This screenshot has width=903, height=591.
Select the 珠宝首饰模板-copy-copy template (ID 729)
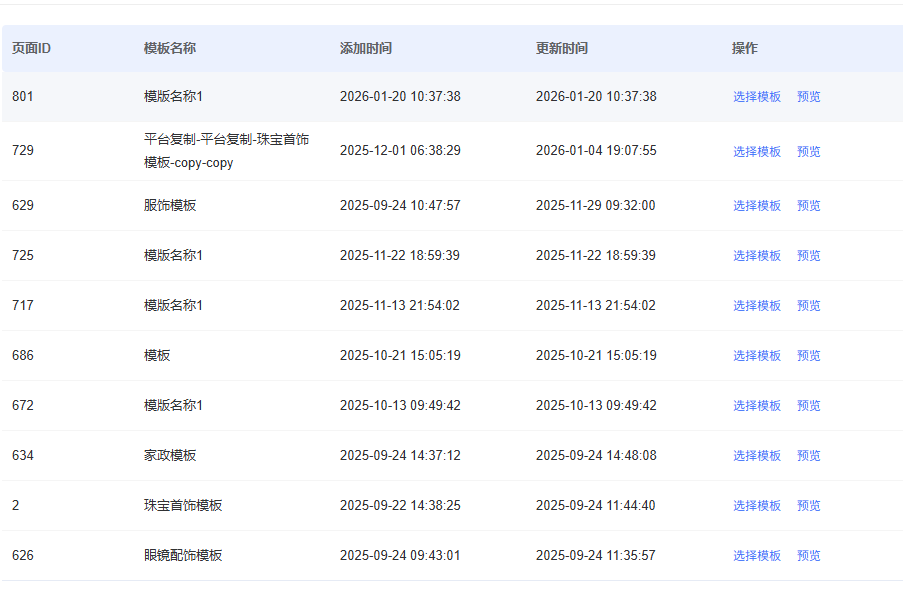(756, 152)
